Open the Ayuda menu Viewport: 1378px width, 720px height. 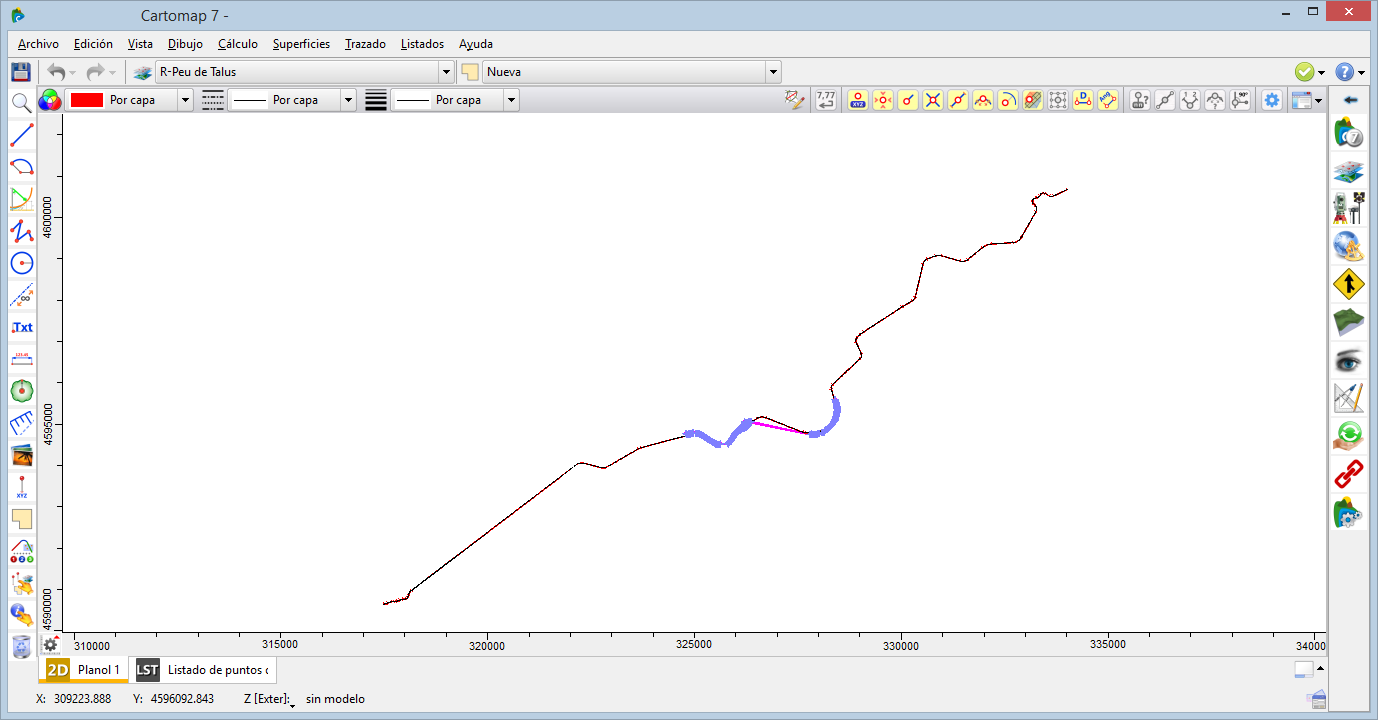[x=476, y=44]
